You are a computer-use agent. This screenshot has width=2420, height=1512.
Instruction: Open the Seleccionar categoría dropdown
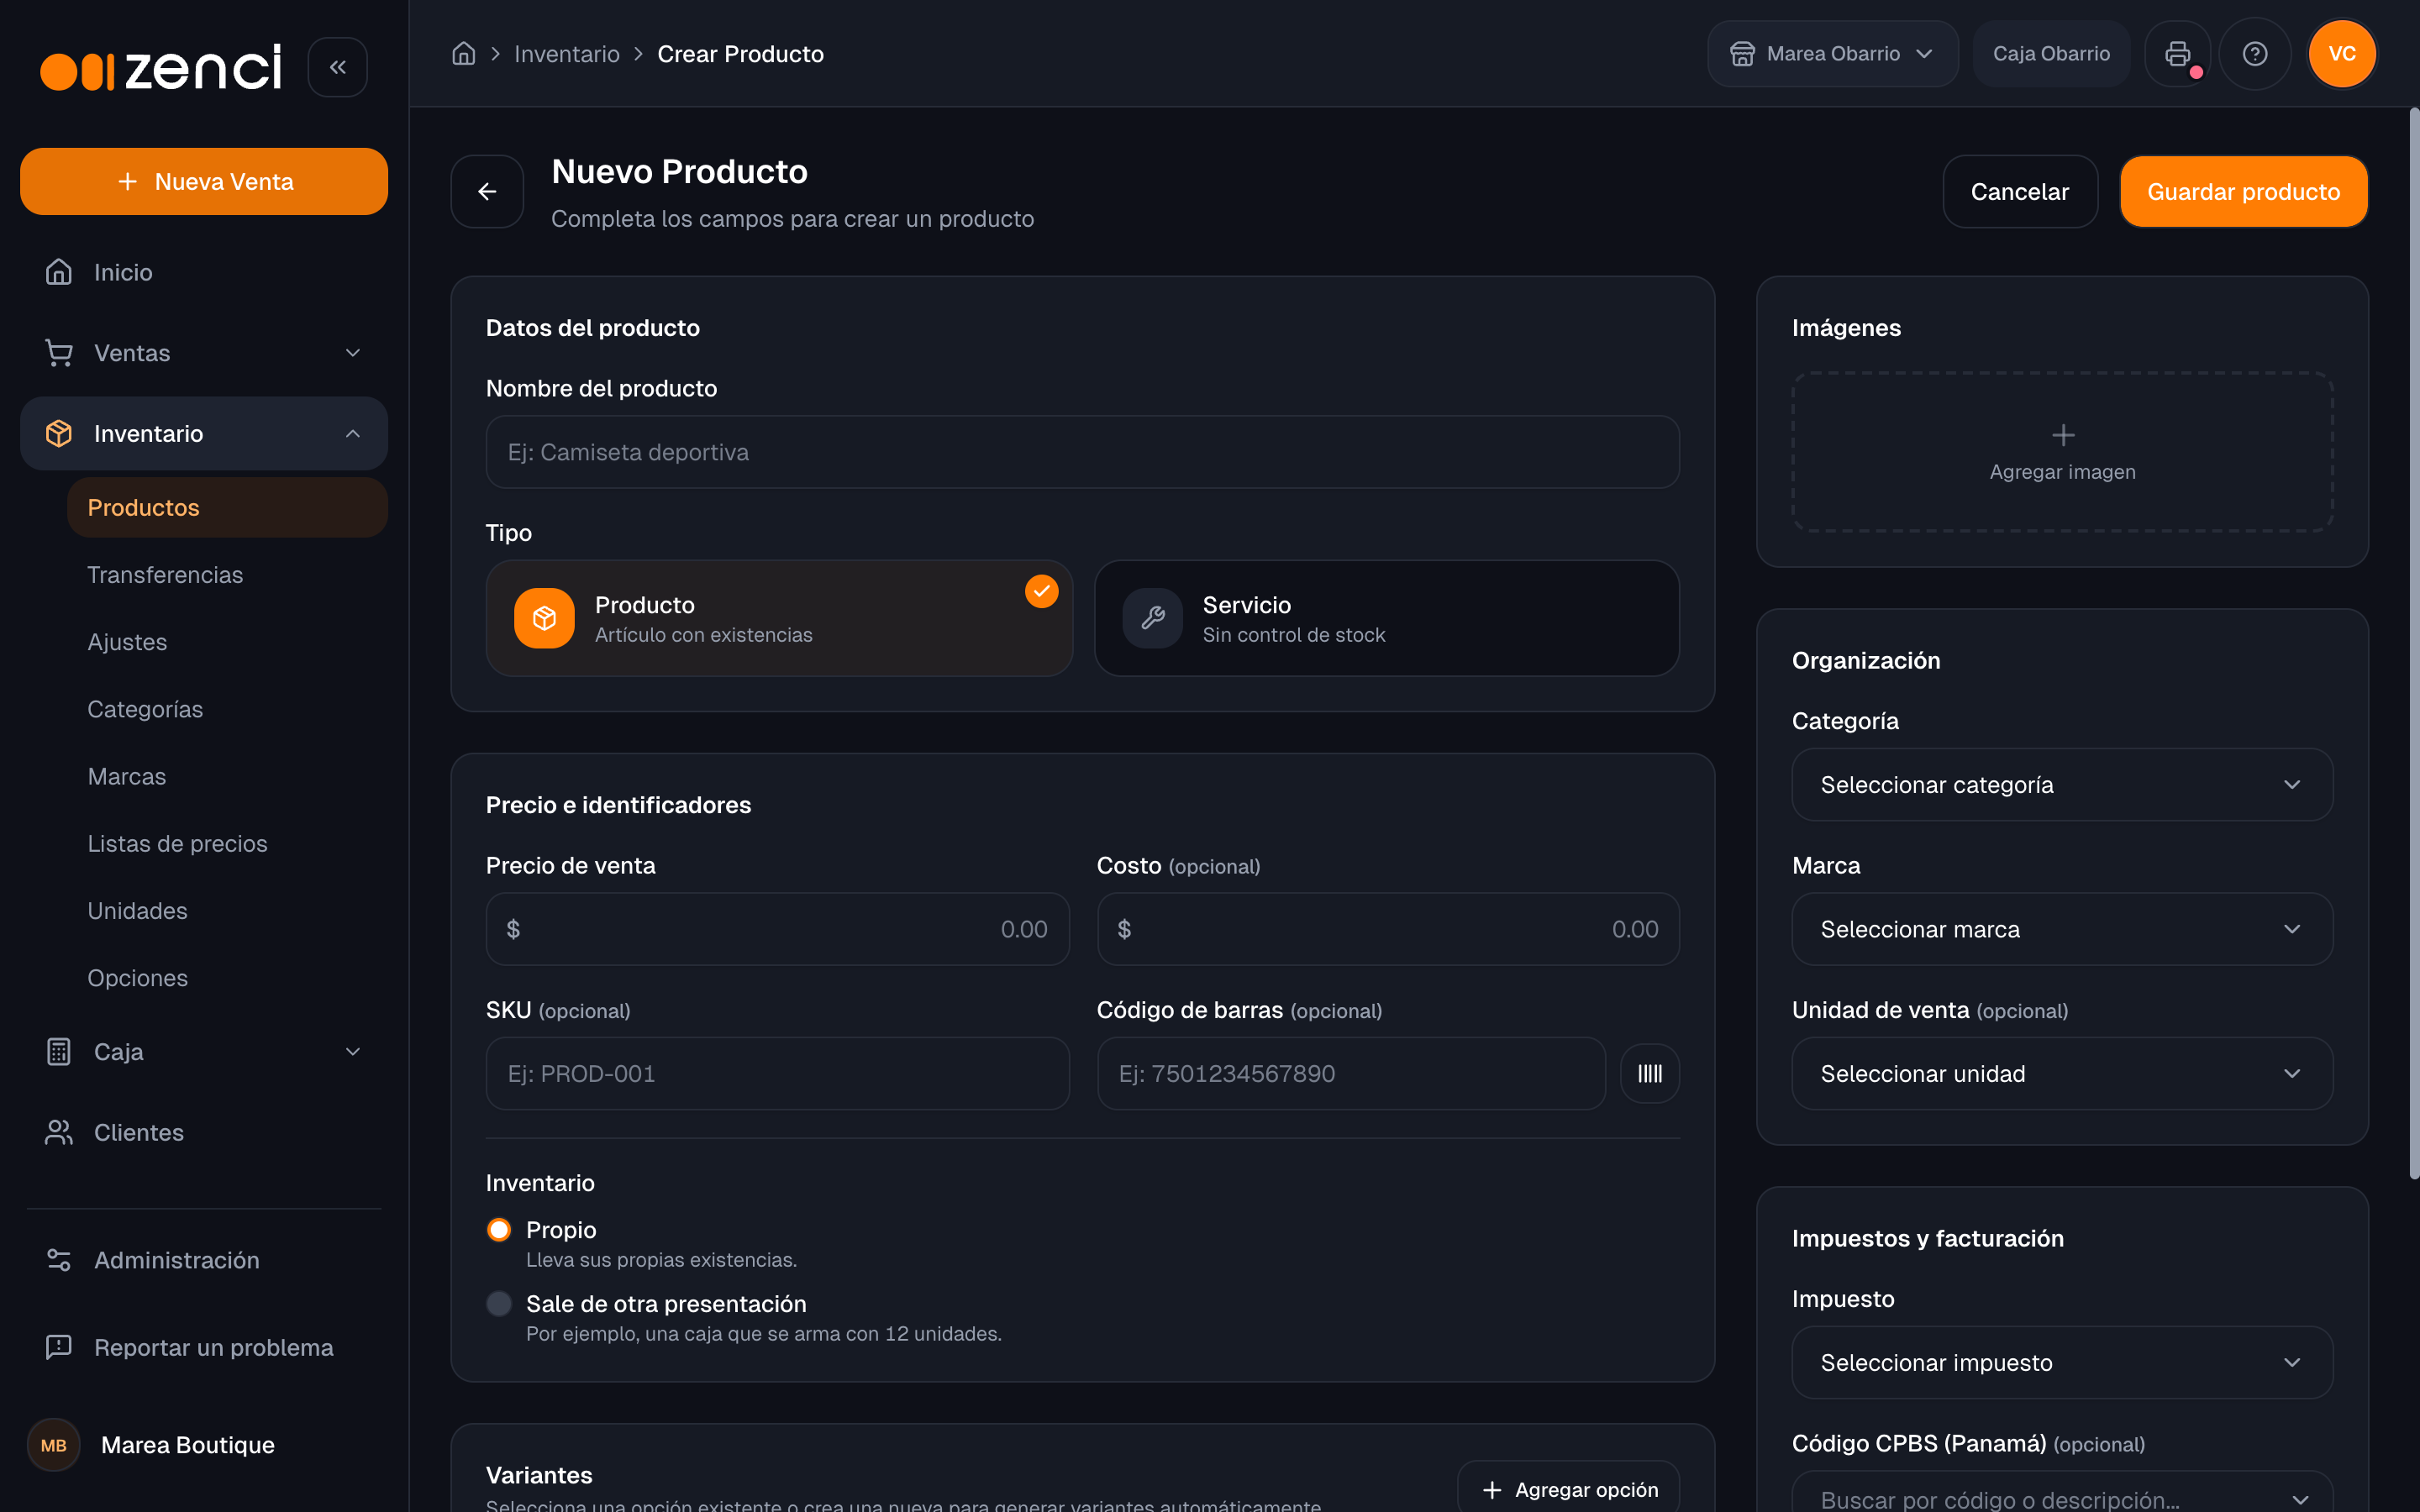[2062, 785]
